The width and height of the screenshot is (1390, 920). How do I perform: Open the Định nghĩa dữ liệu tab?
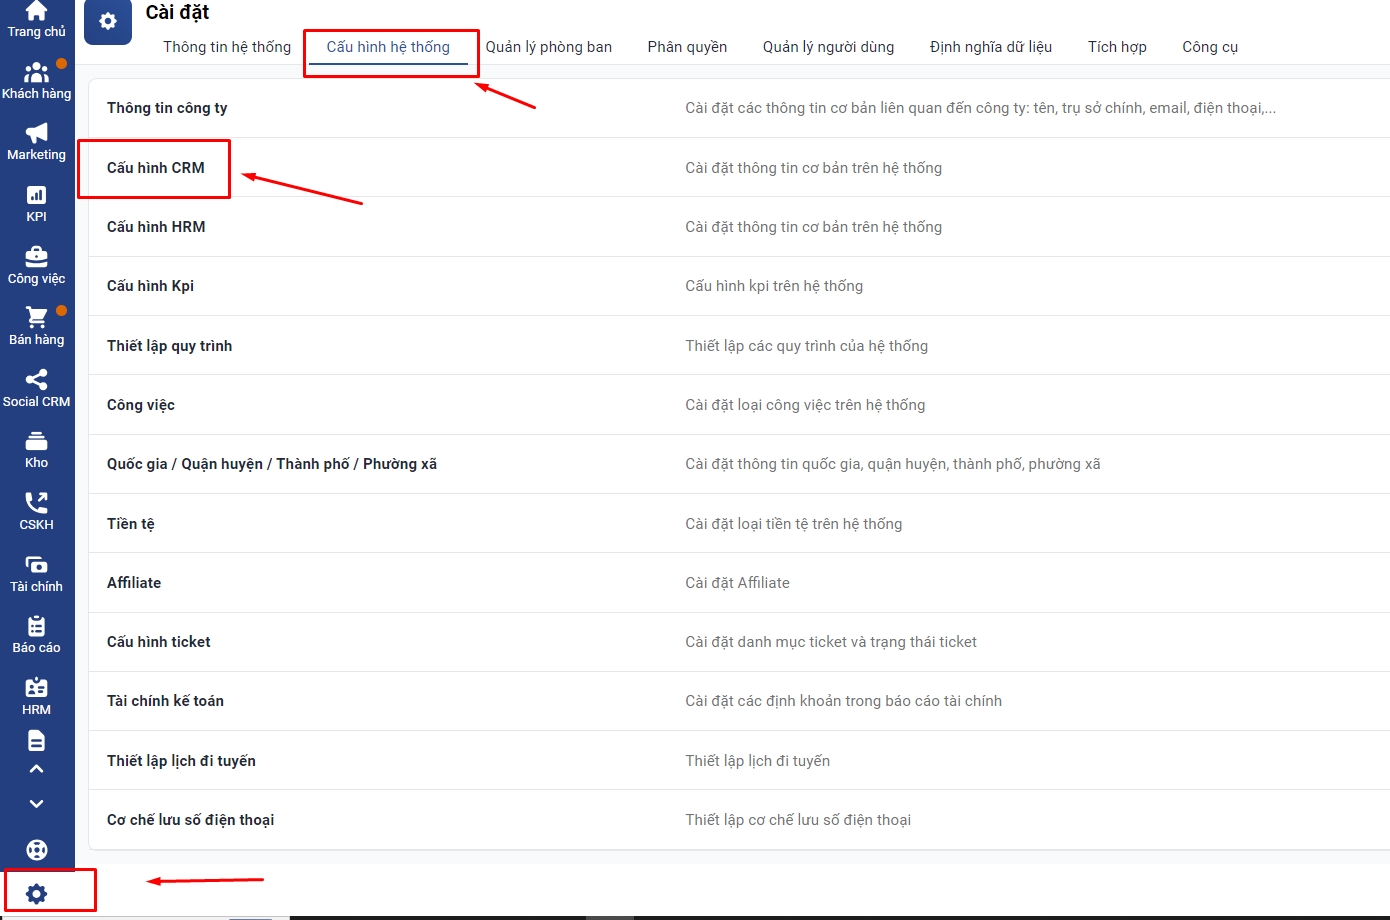tap(990, 47)
